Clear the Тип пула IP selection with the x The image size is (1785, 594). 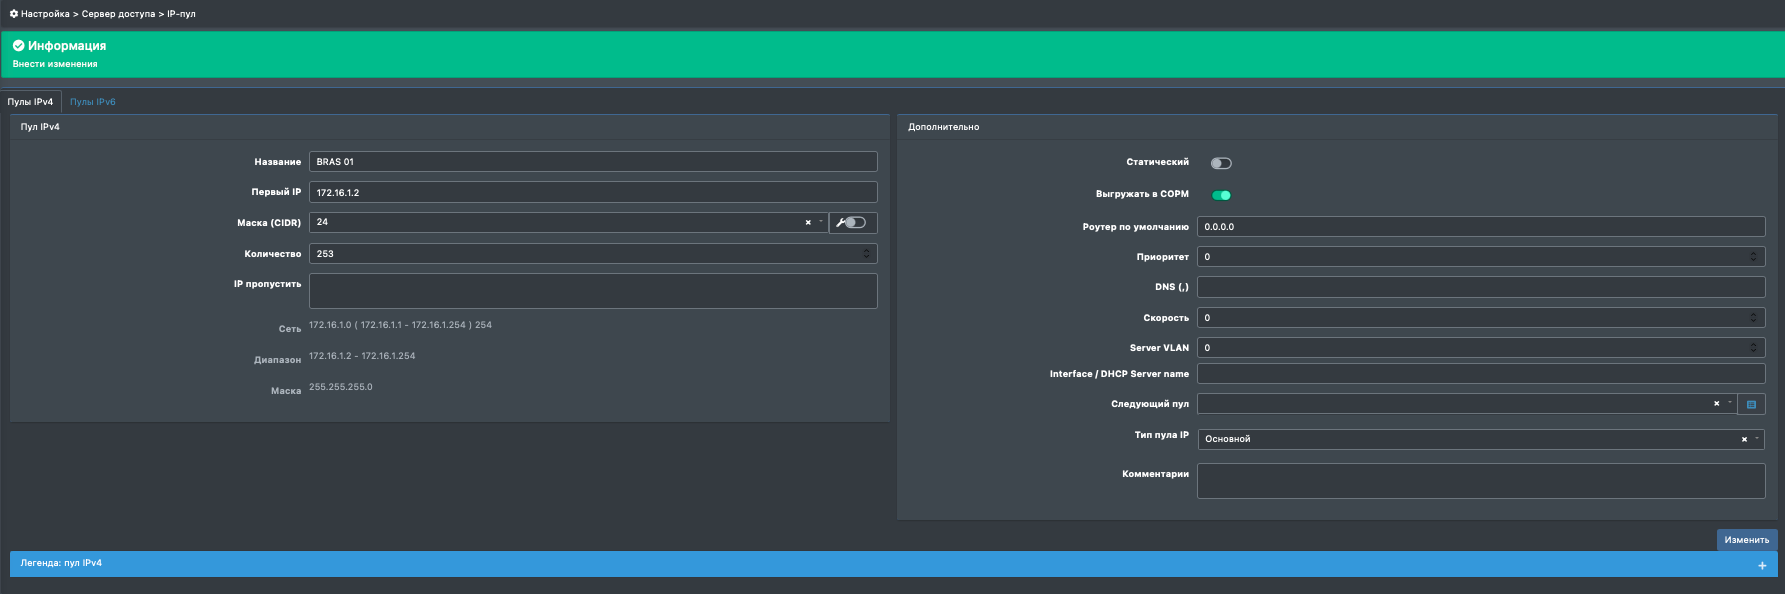[1744, 439]
